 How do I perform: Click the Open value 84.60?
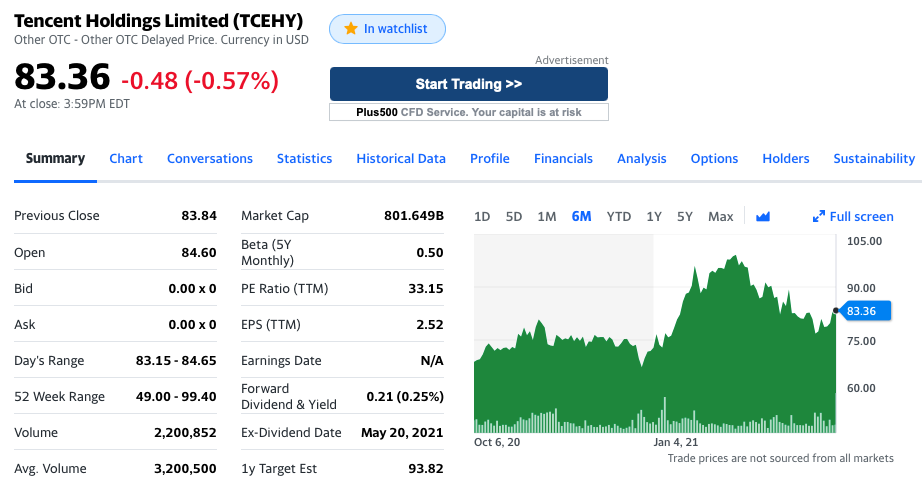pos(199,253)
